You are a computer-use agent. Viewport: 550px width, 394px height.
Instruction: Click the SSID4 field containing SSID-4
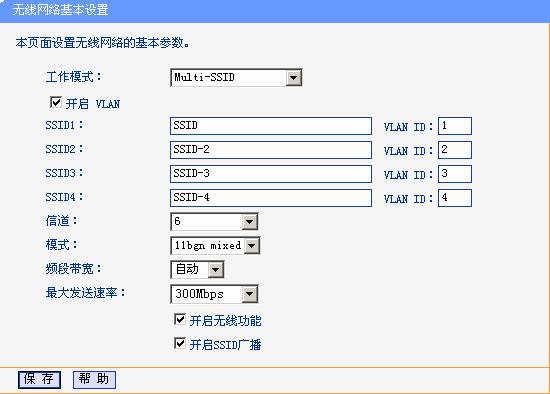(x=271, y=198)
